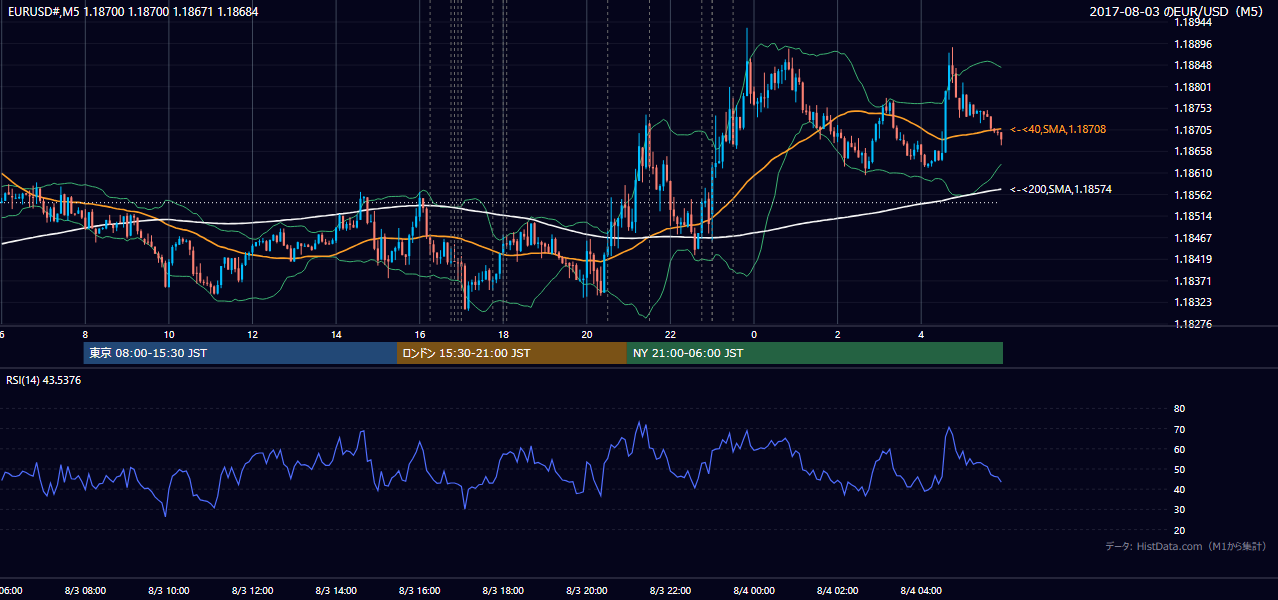
Task: Click RSI level 20 on the axis
Action: coord(1179,530)
